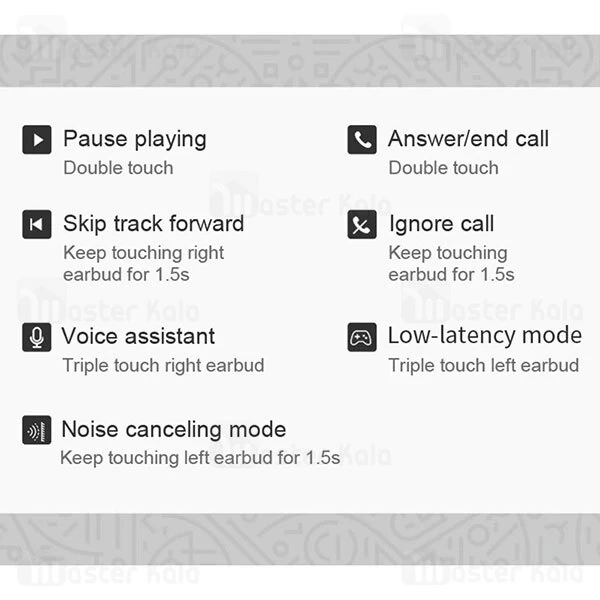Click the "Pause playing" heading

click(135, 139)
